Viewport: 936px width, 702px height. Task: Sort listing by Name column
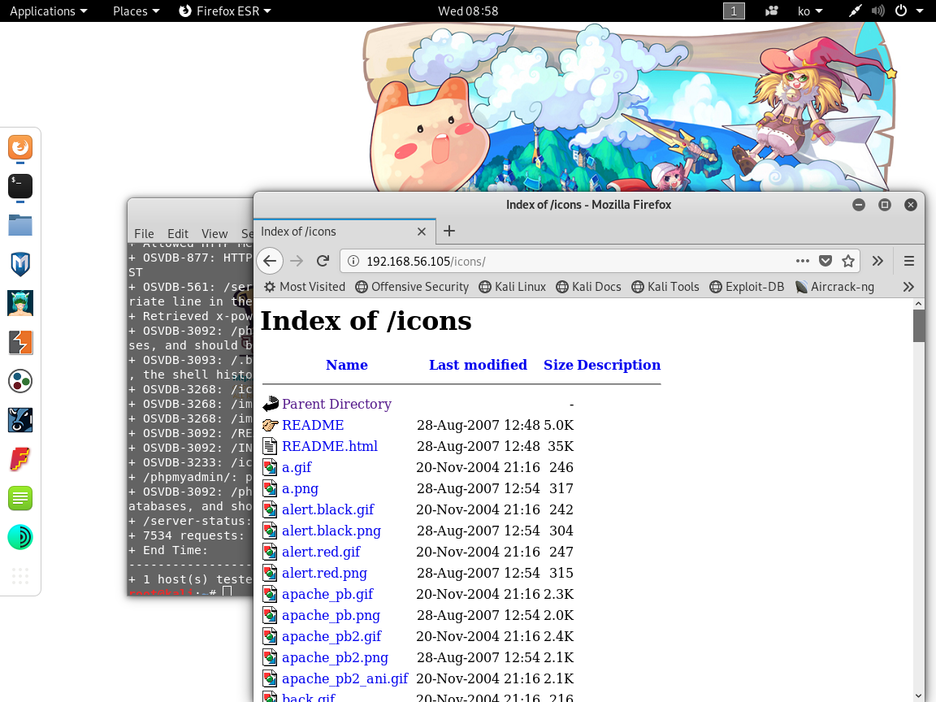347,365
